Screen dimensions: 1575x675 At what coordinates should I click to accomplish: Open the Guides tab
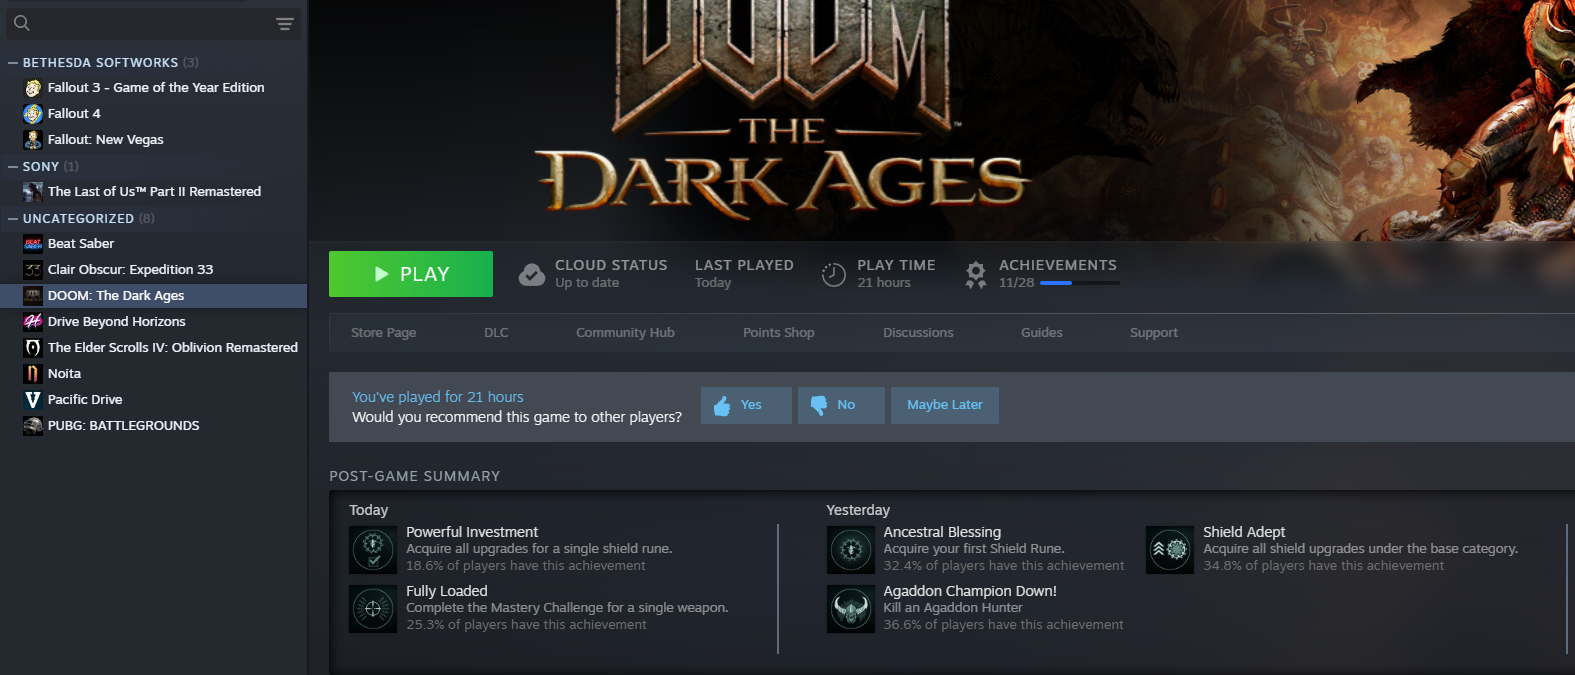(1041, 333)
